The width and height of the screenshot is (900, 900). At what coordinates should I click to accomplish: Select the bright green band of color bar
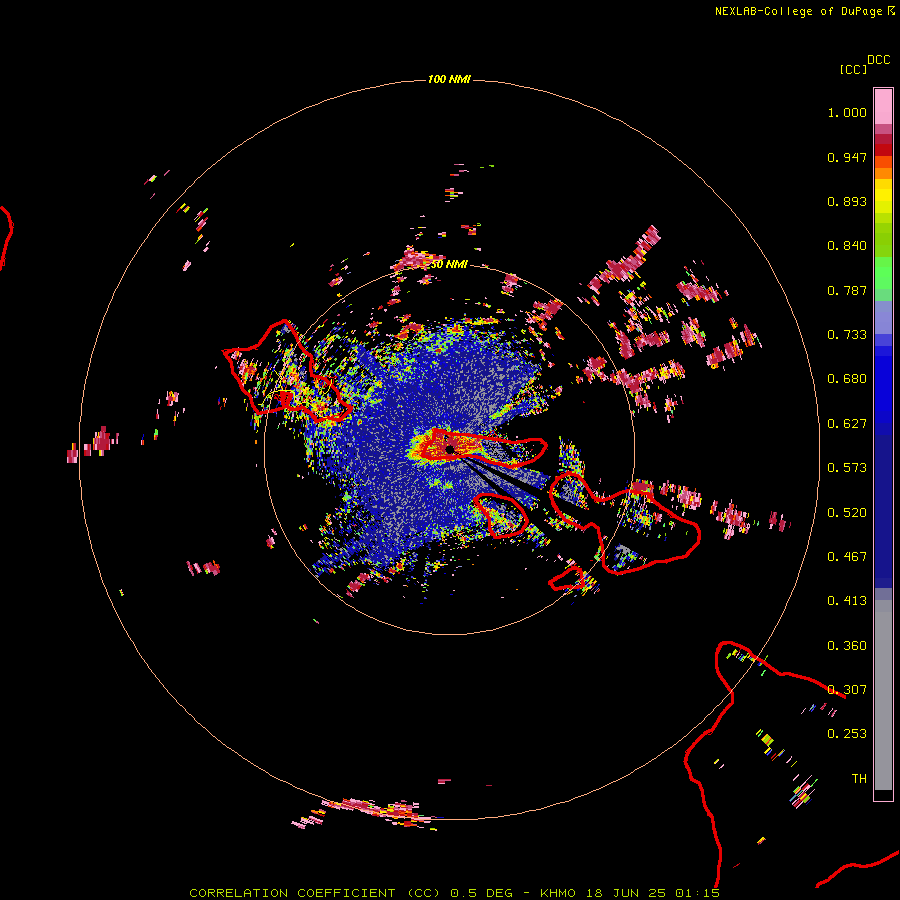pyautogui.click(x=883, y=273)
